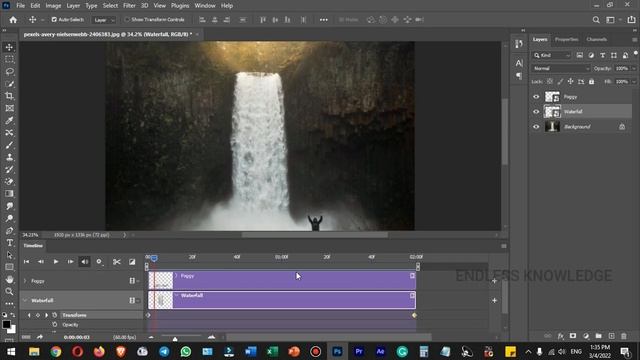Delete layer with trash icon
This screenshot has width=640, height=360.
[624, 336]
